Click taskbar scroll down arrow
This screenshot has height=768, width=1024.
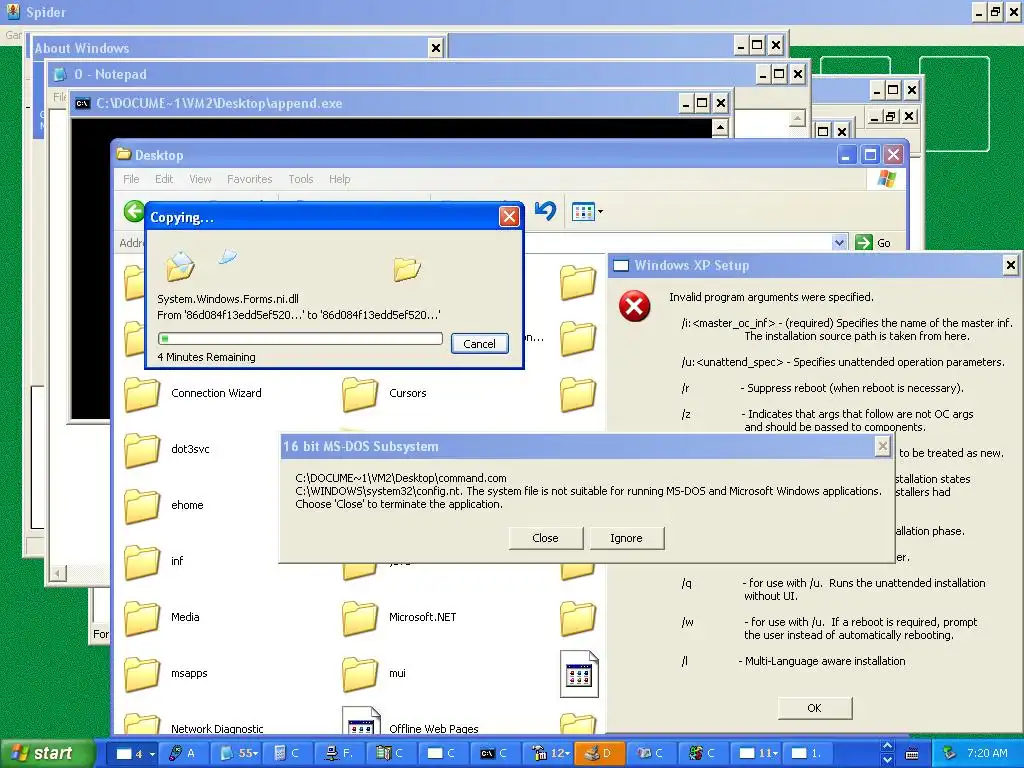pos(887,760)
